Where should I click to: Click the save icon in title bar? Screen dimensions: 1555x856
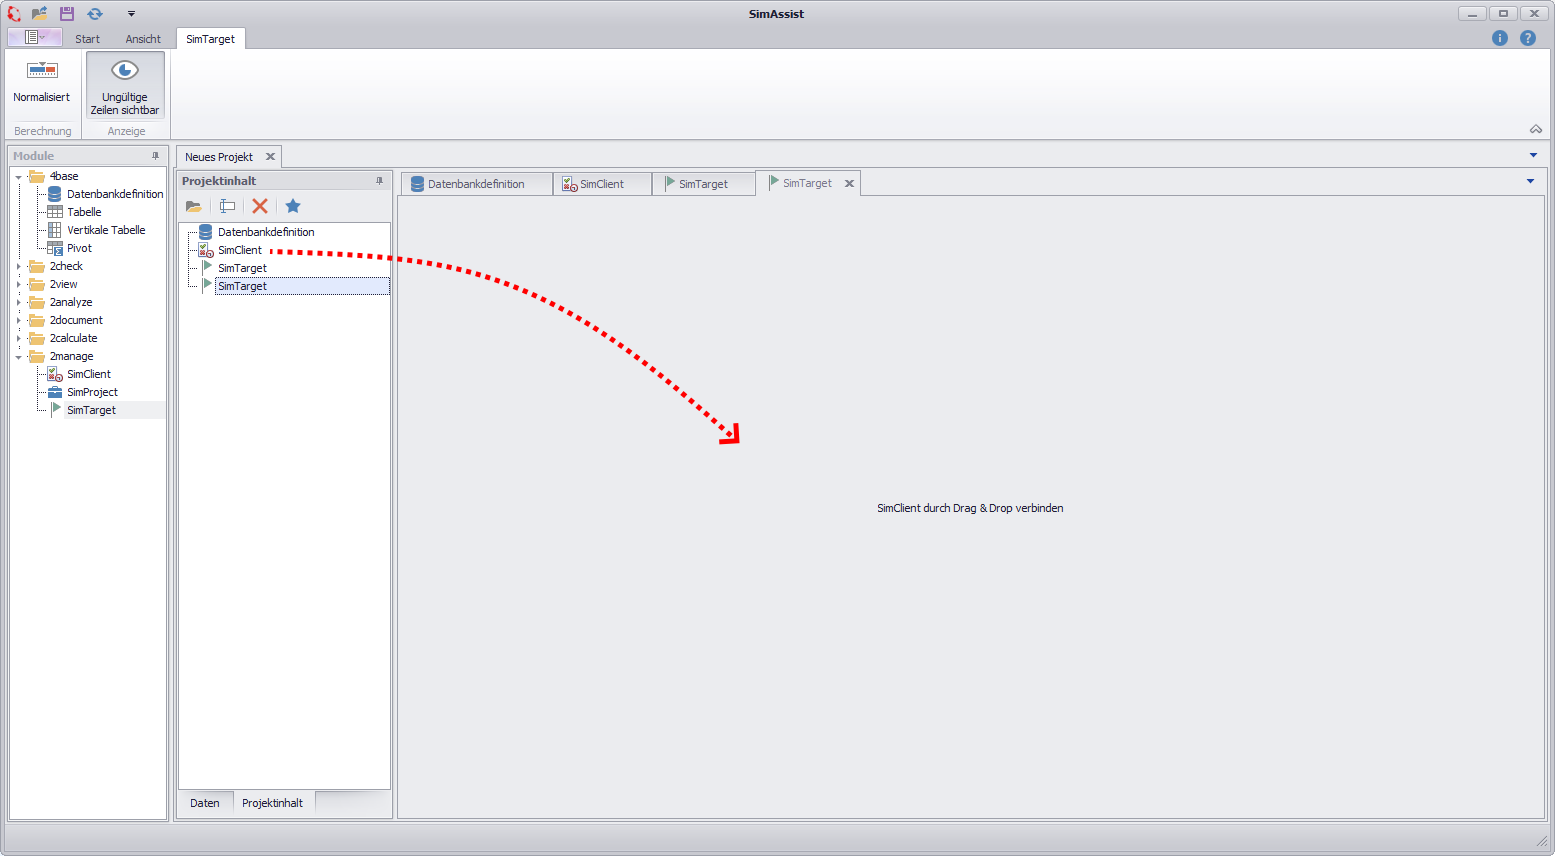click(x=67, y=14)
